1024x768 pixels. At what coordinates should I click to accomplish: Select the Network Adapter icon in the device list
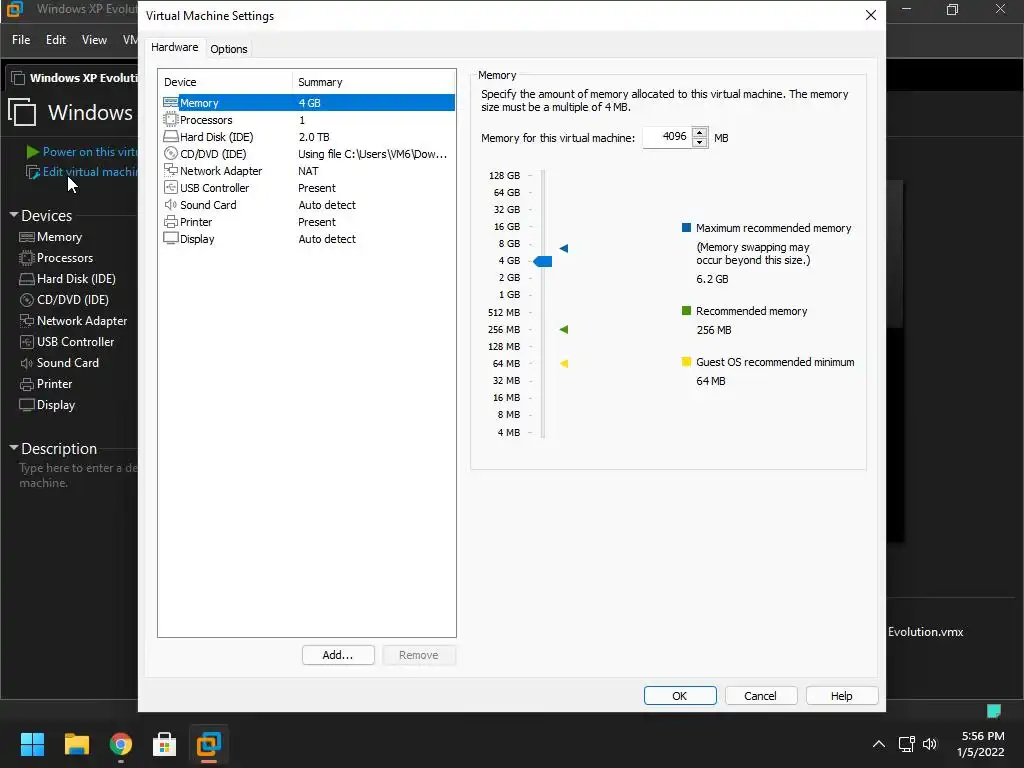tap(170, 170)
